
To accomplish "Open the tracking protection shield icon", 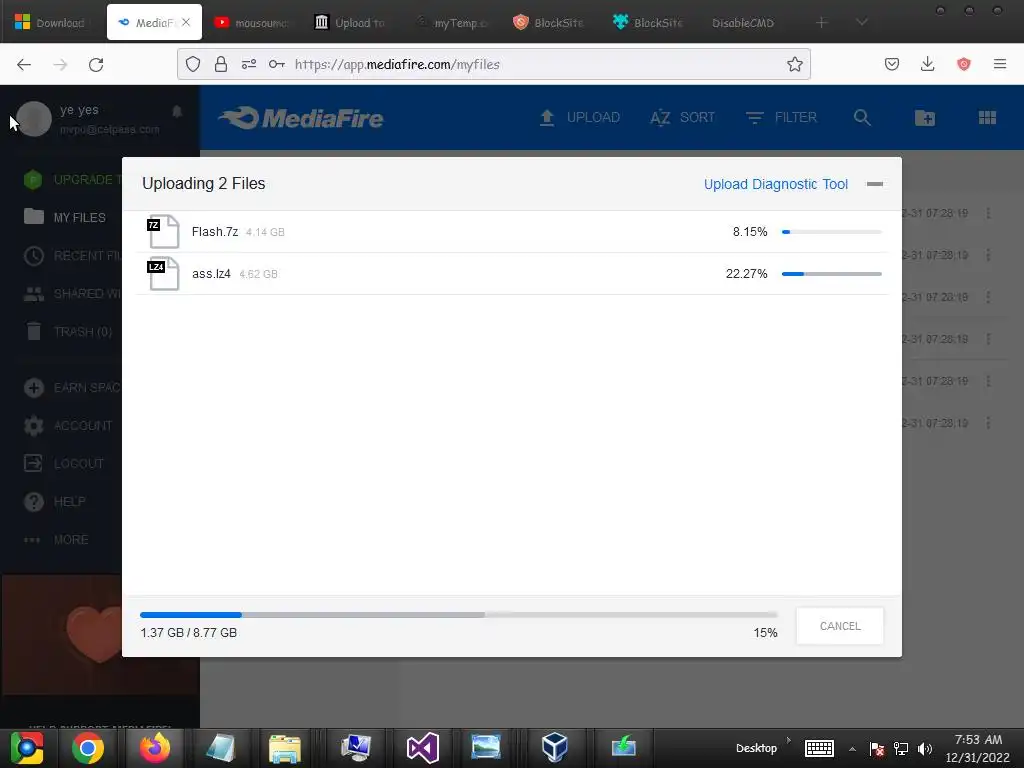I will 193,64.
